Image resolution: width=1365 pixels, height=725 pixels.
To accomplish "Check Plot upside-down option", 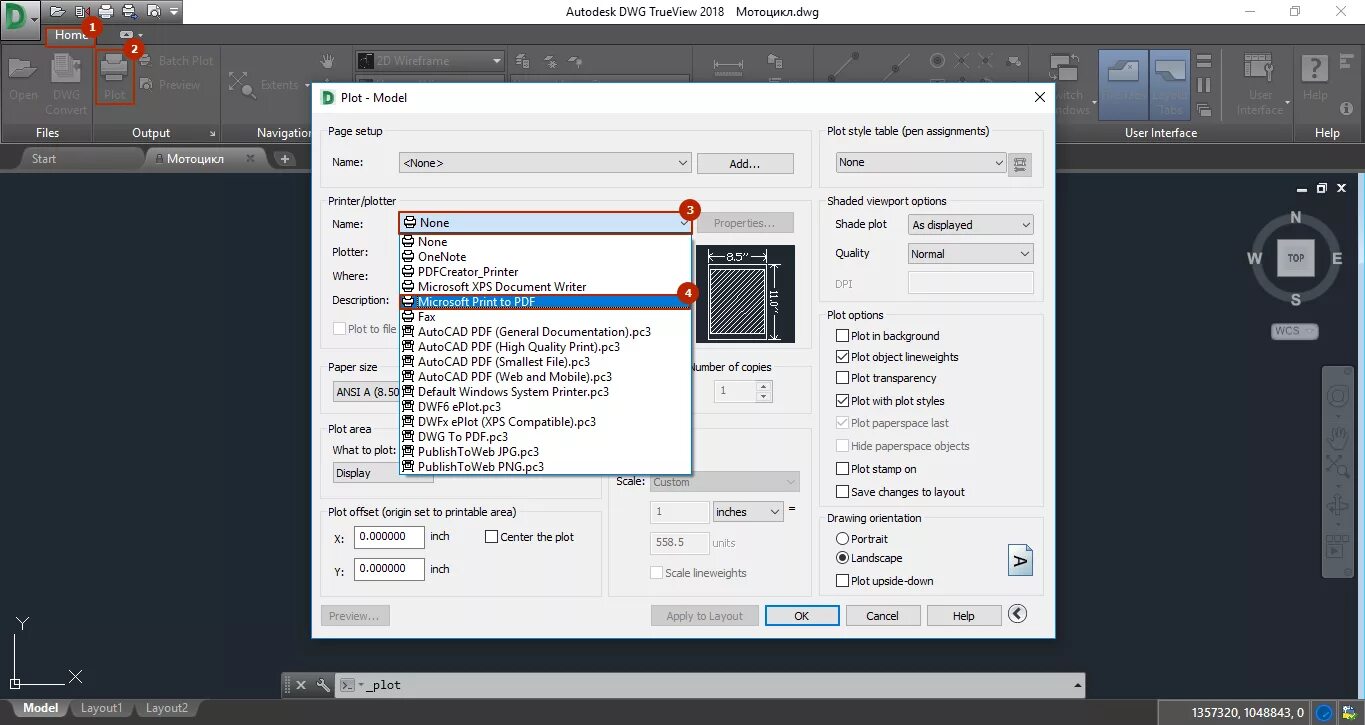I will (842, 581).
